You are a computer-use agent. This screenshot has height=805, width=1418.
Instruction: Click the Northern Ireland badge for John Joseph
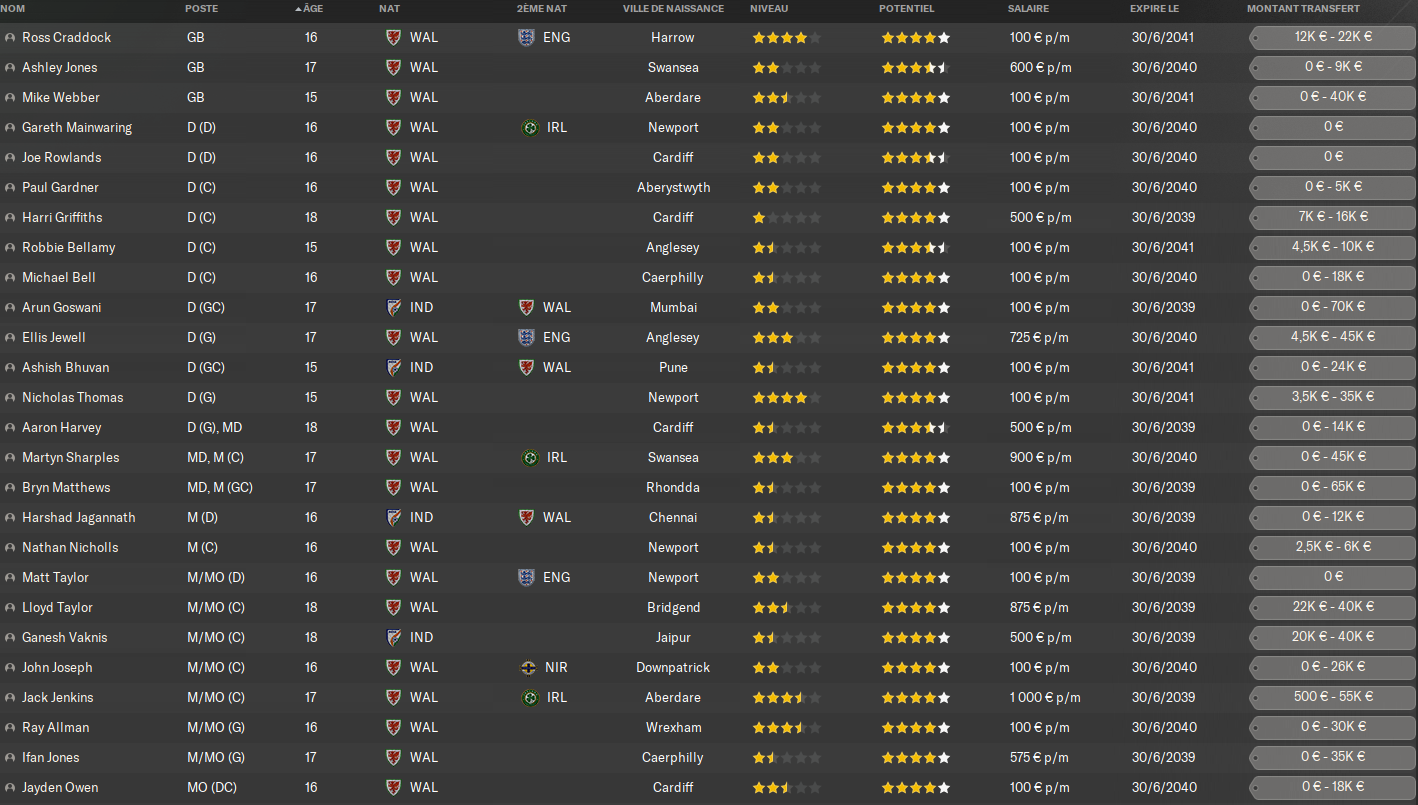(530, 667)
